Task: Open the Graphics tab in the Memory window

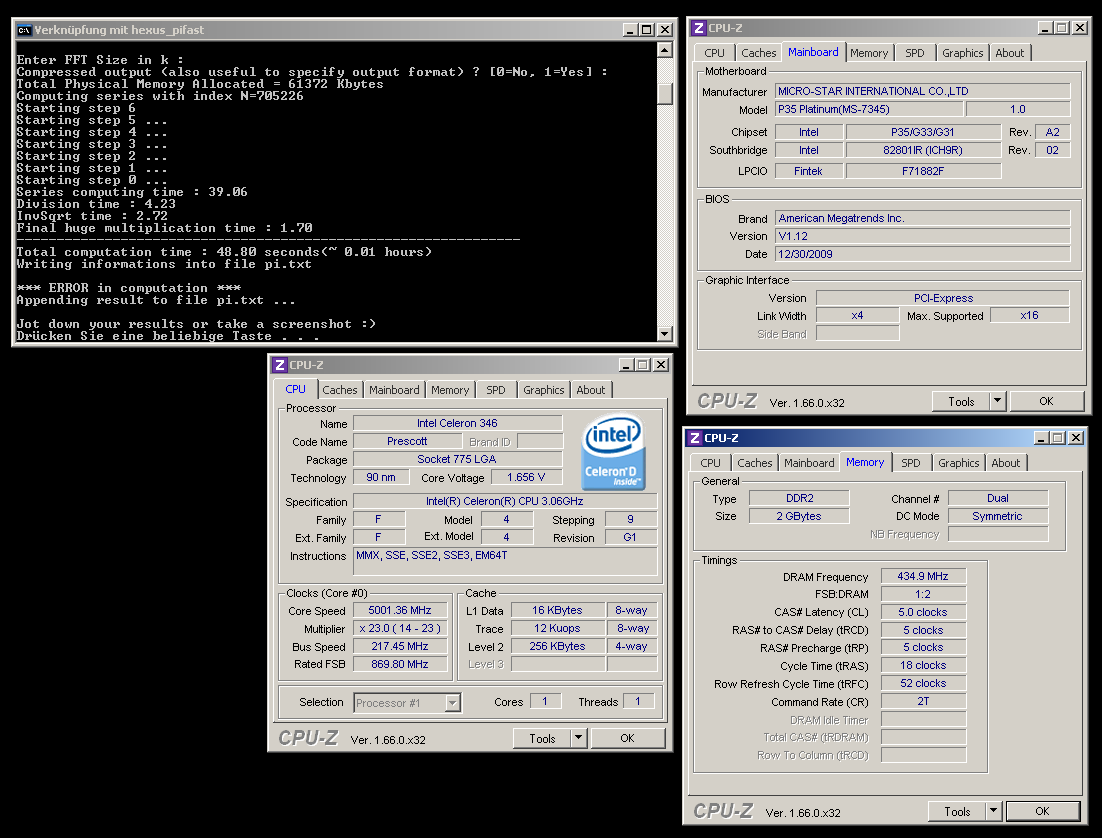Action: coord(958,463)
